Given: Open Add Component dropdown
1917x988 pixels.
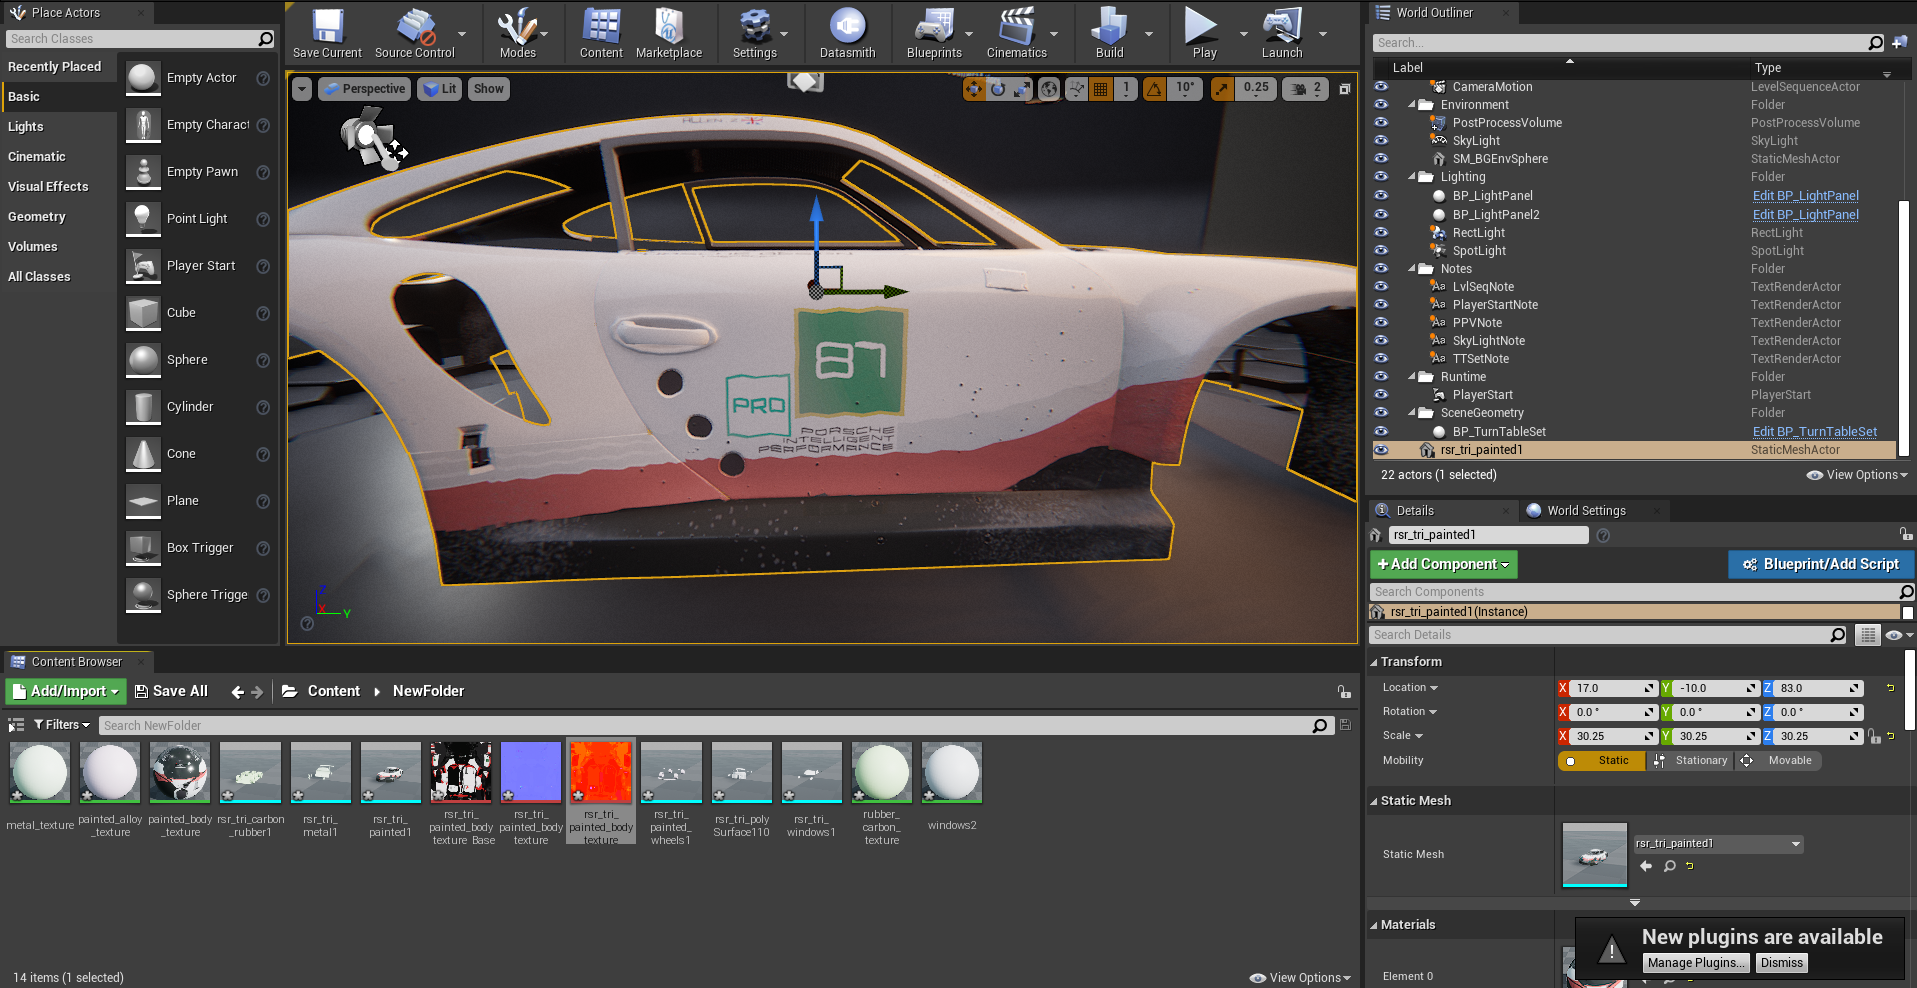Looking at the screenshot, I should [1443, 564].
